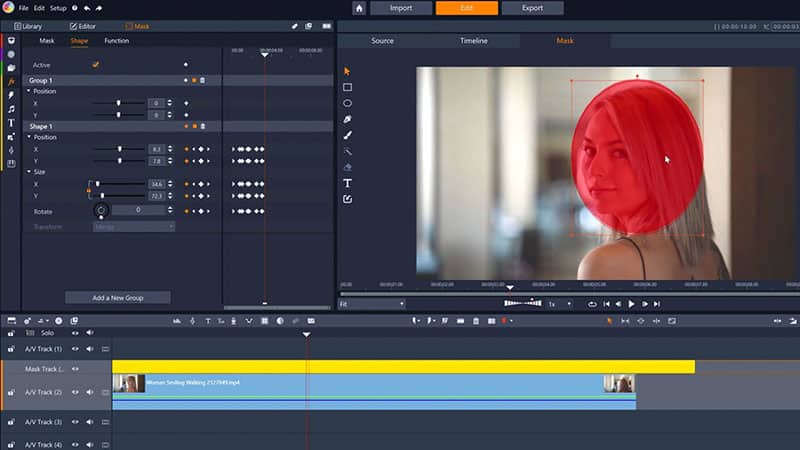Jump to the start of the clip
800x450 pixels.
point(606,304)
